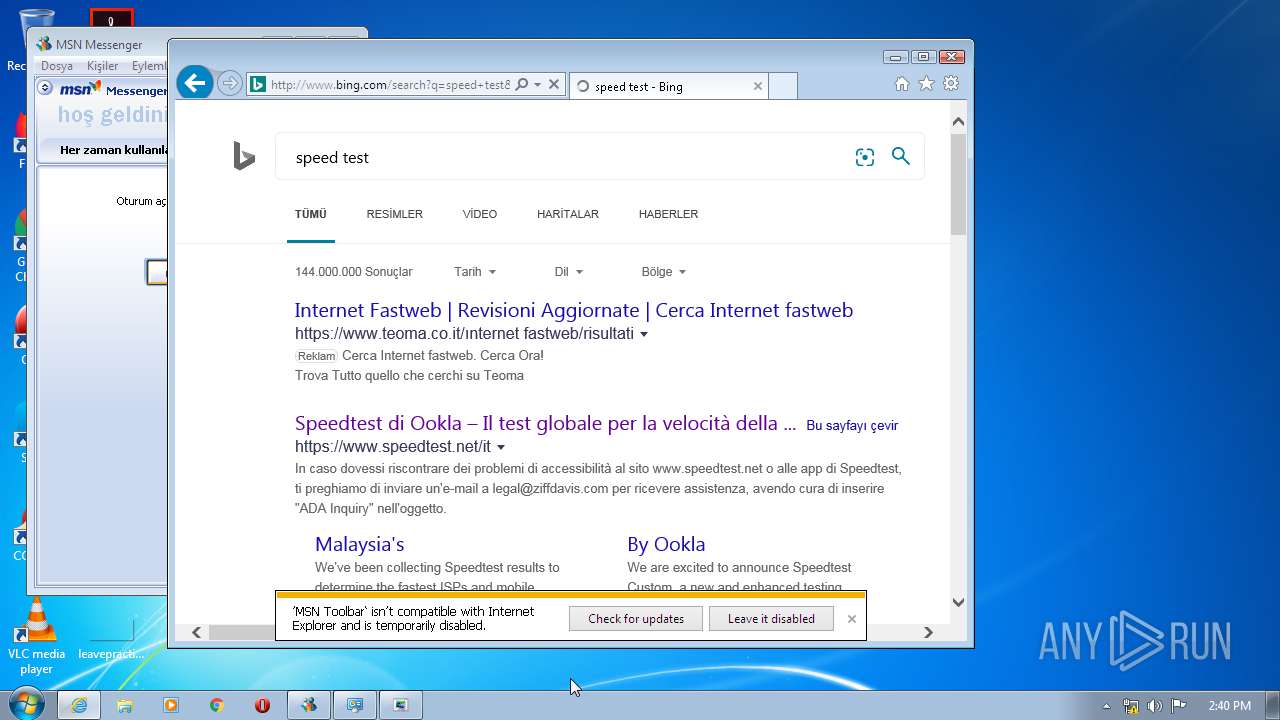Viewport: 1280px width, 720px height.
Task: Expand the Bölge filter dropdown
Action: (x=664, y=272)
